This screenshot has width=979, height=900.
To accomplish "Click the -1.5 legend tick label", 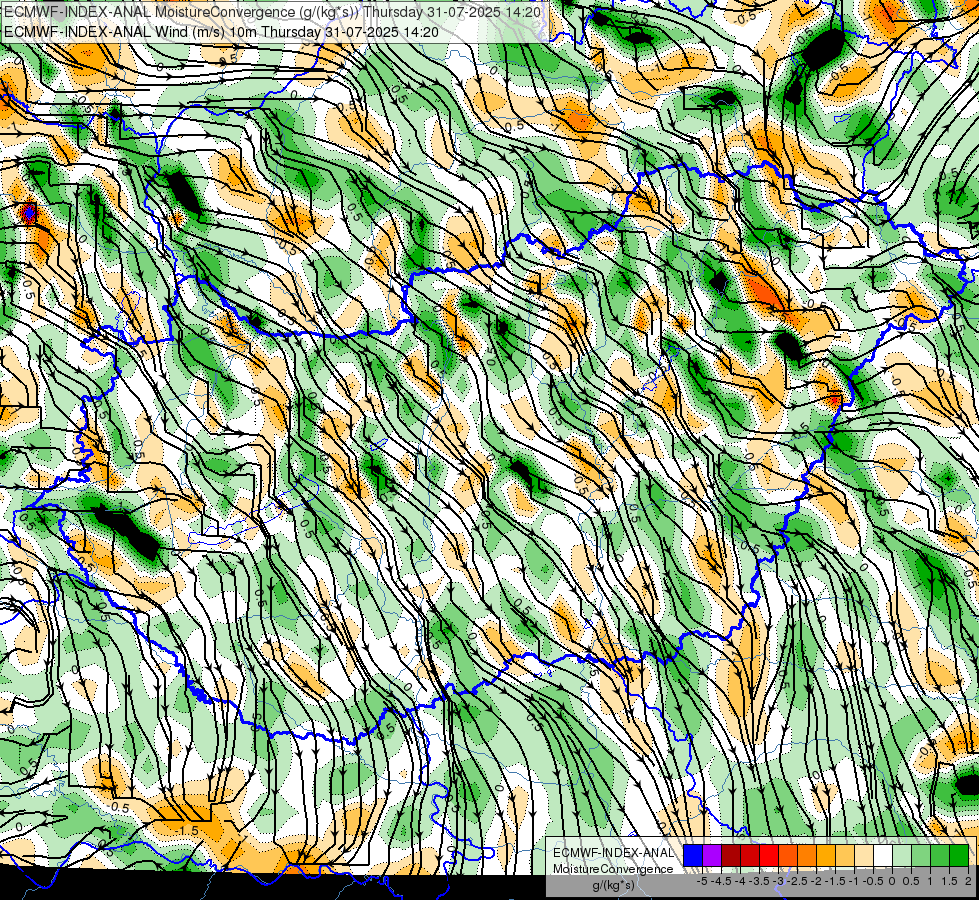I will [835, 881].
